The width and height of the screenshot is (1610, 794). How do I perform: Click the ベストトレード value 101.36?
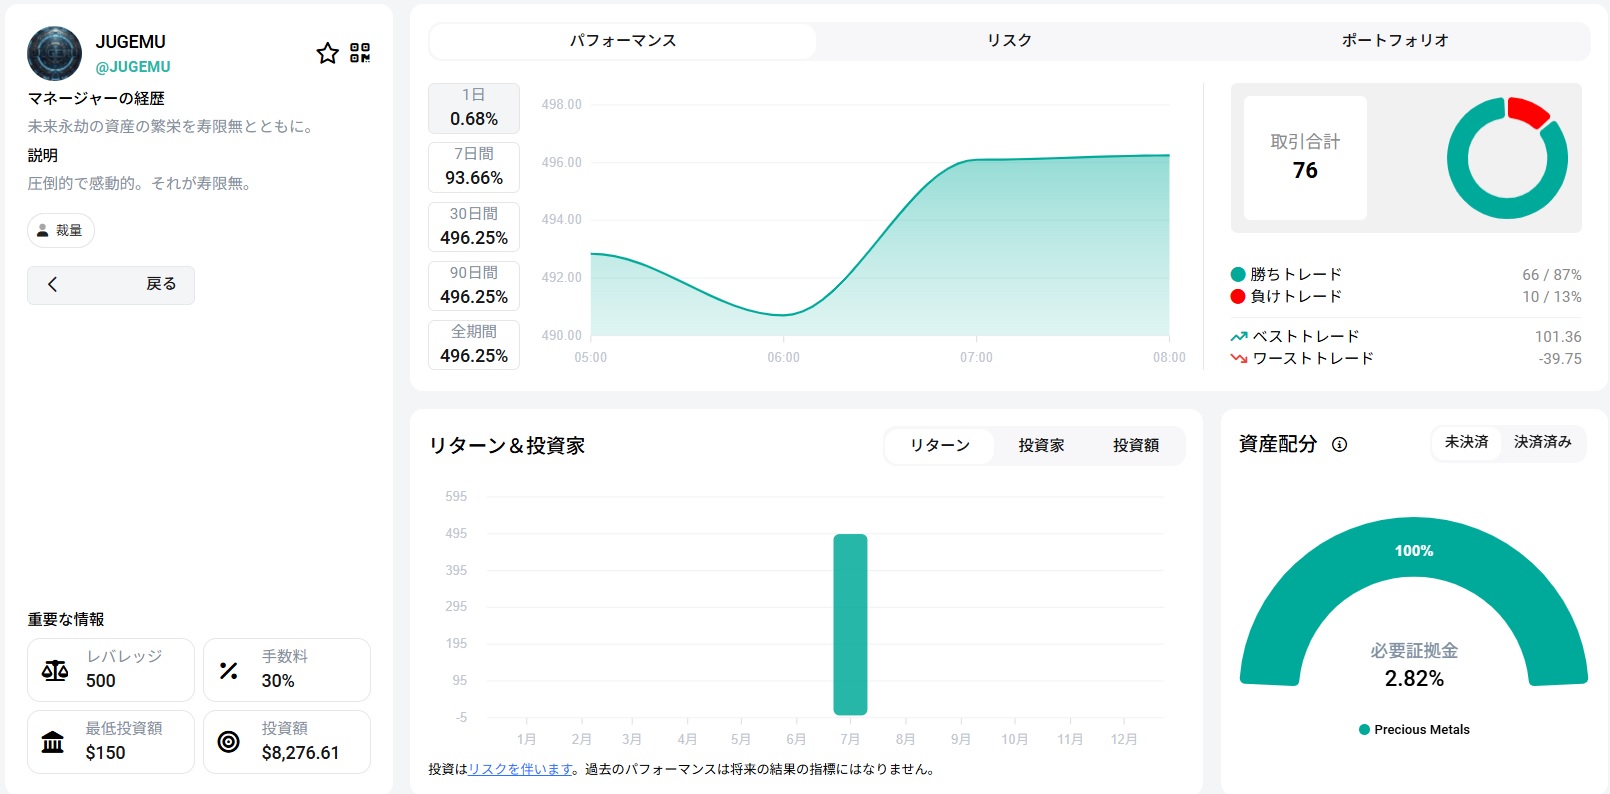[1558, 337]
